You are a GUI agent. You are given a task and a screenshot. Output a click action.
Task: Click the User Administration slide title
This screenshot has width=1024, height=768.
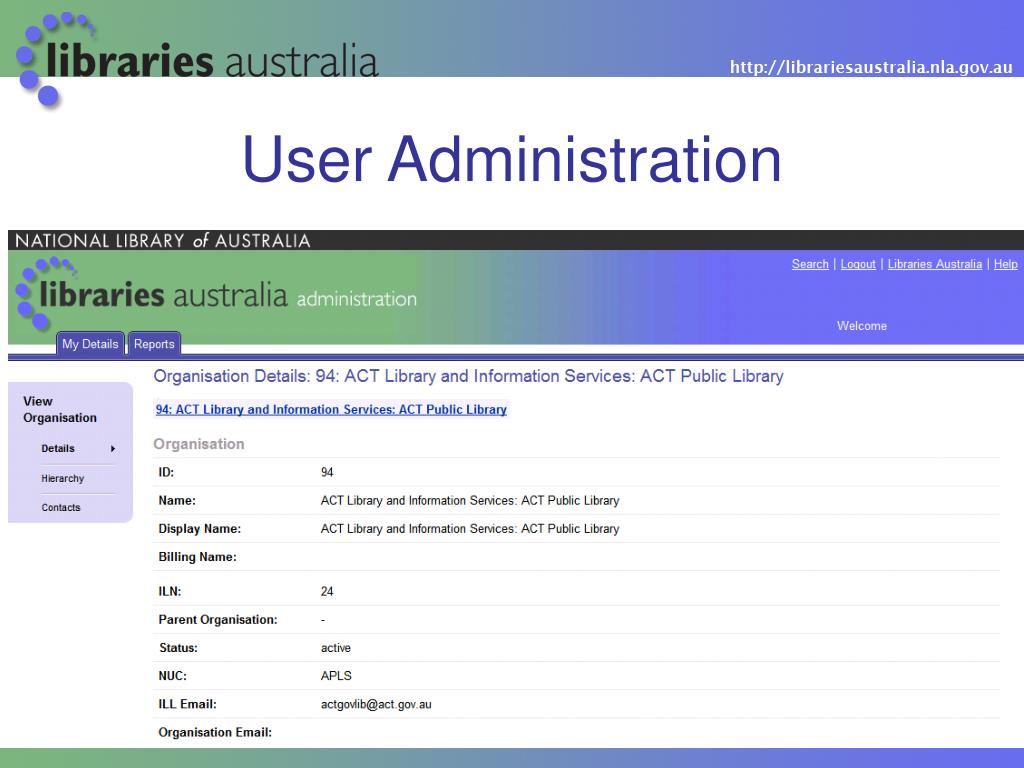point(512,159)
